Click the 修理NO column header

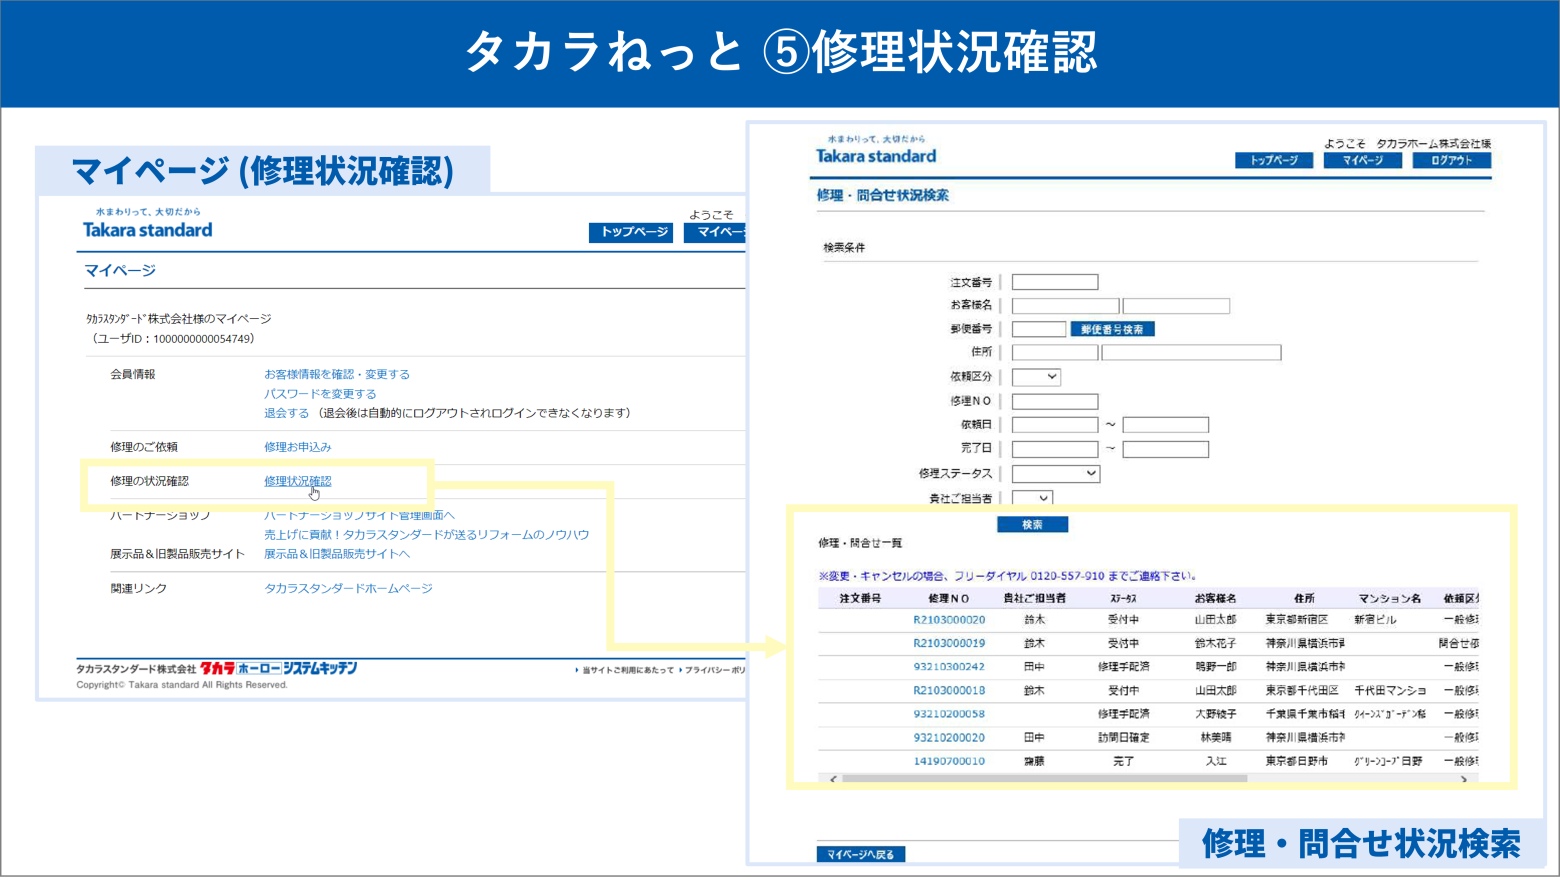(x=949, y=598)
